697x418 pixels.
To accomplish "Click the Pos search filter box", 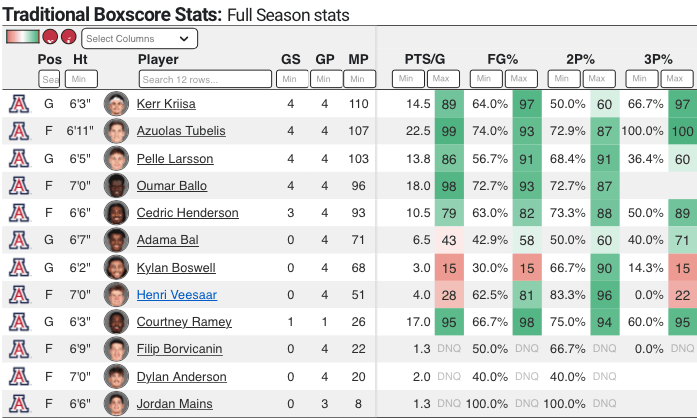I will coord(50,79).
